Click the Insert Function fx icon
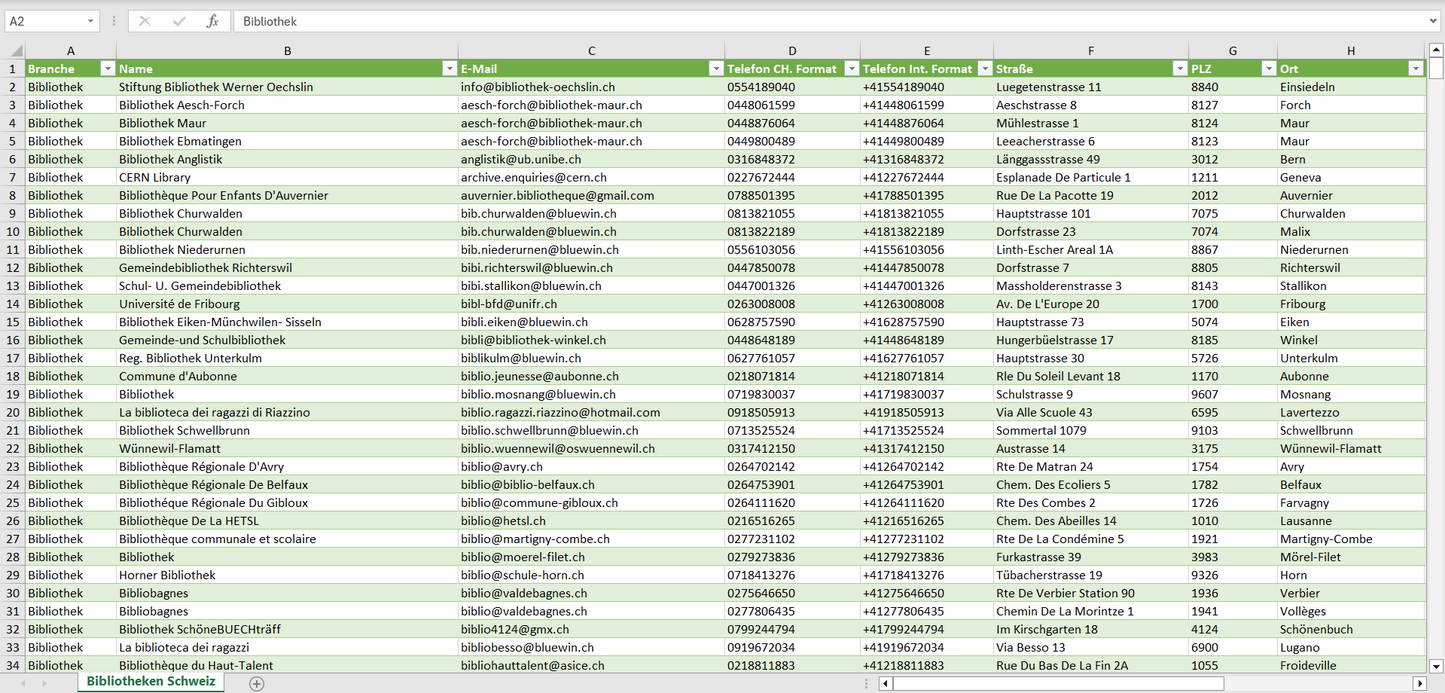 coord(212,21)
